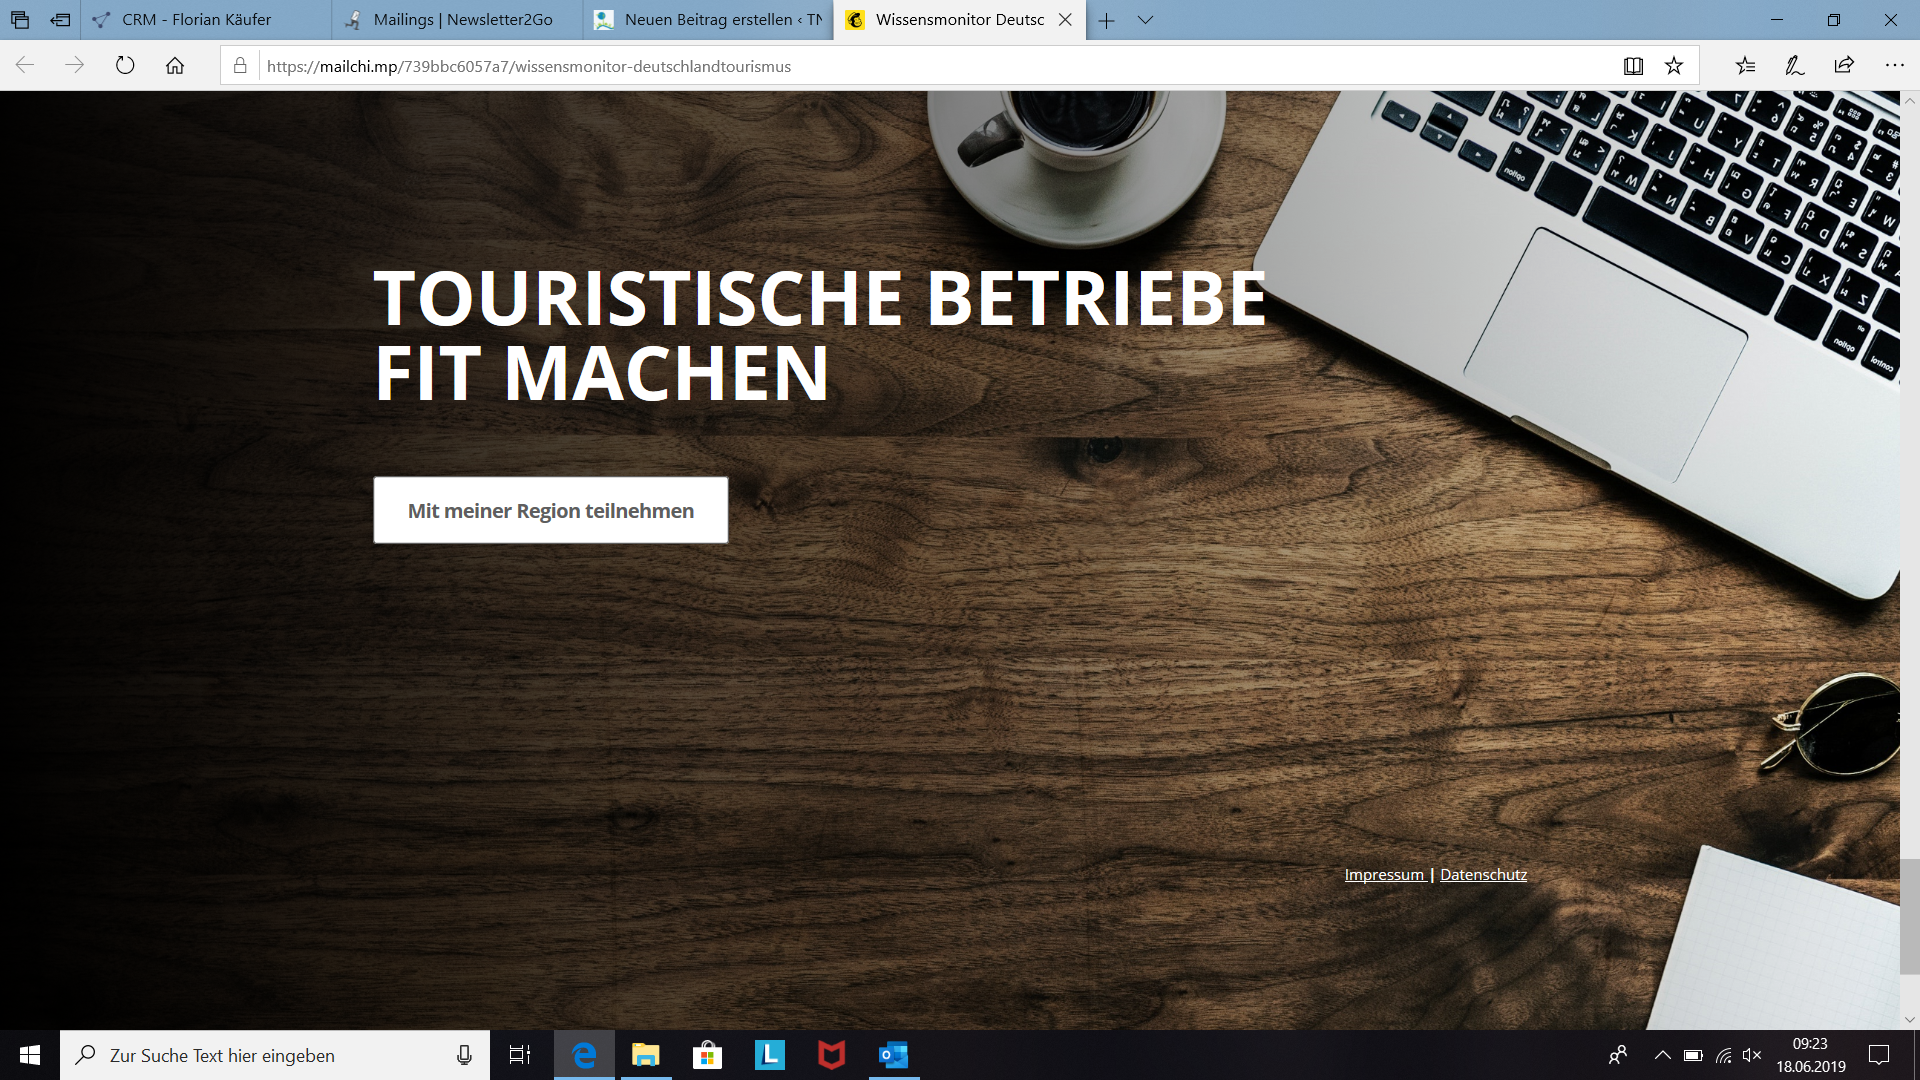Reload the page with refresh icon
1920x1080 pixels.
click(125, 66)
